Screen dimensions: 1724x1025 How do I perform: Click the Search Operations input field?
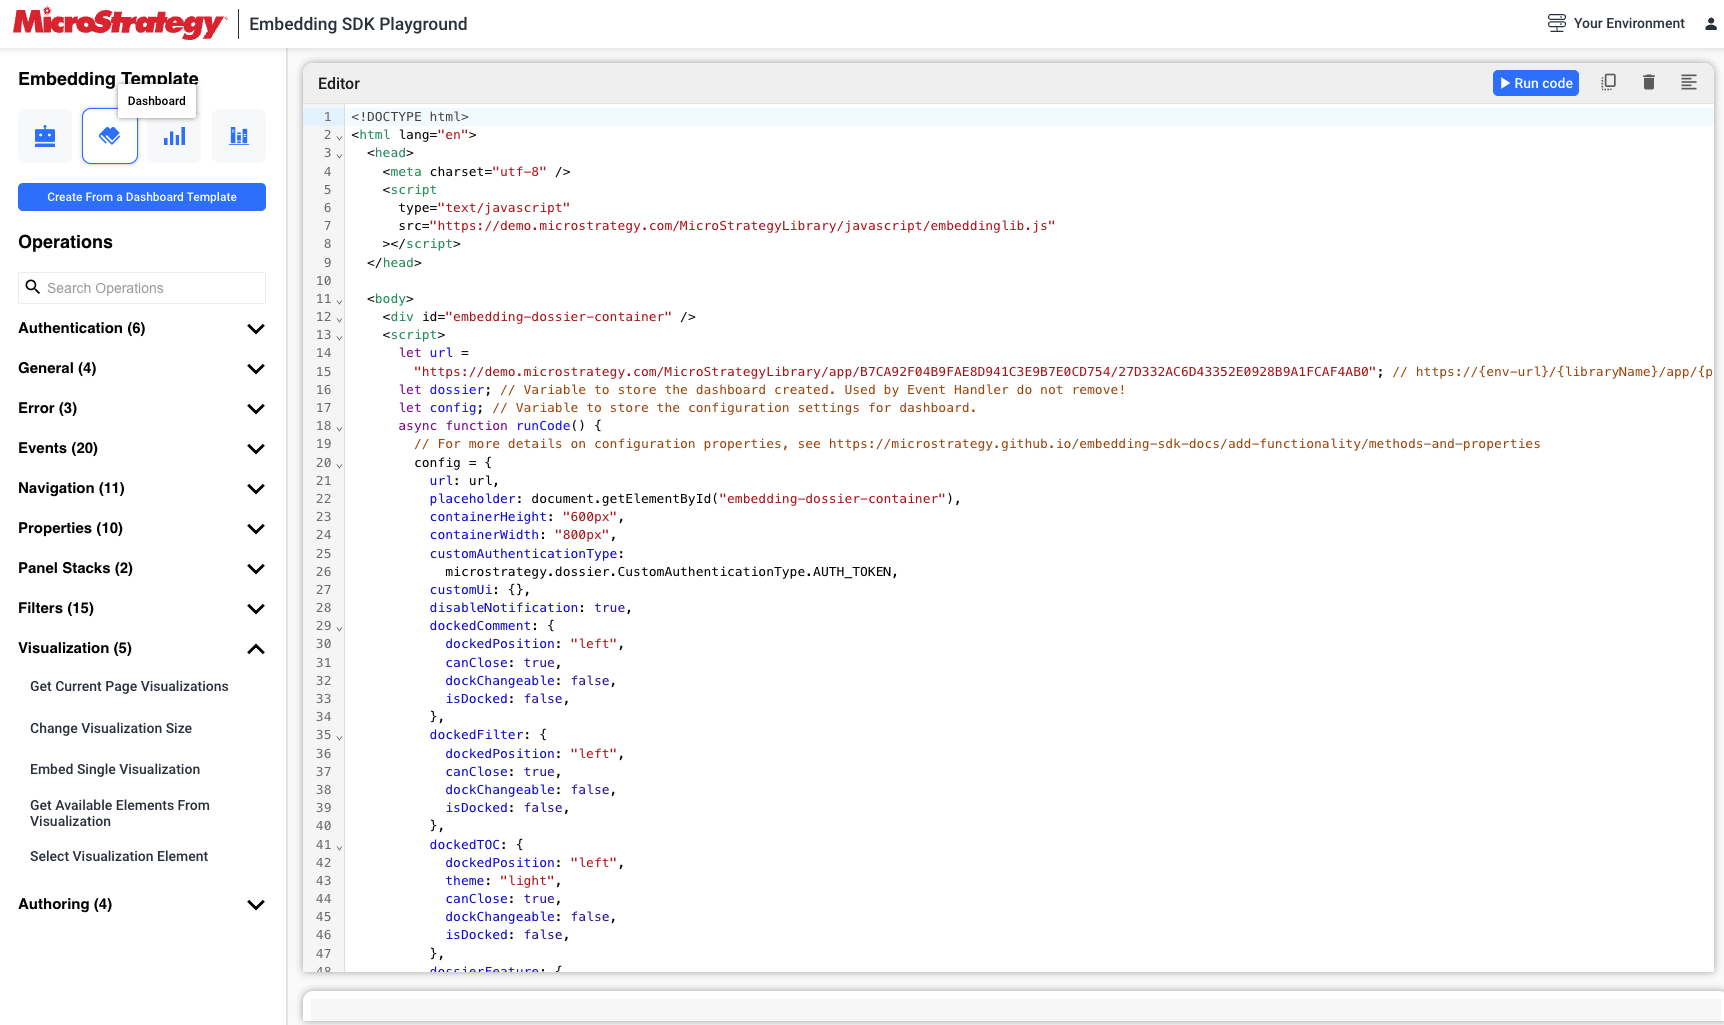coord(141,288)
